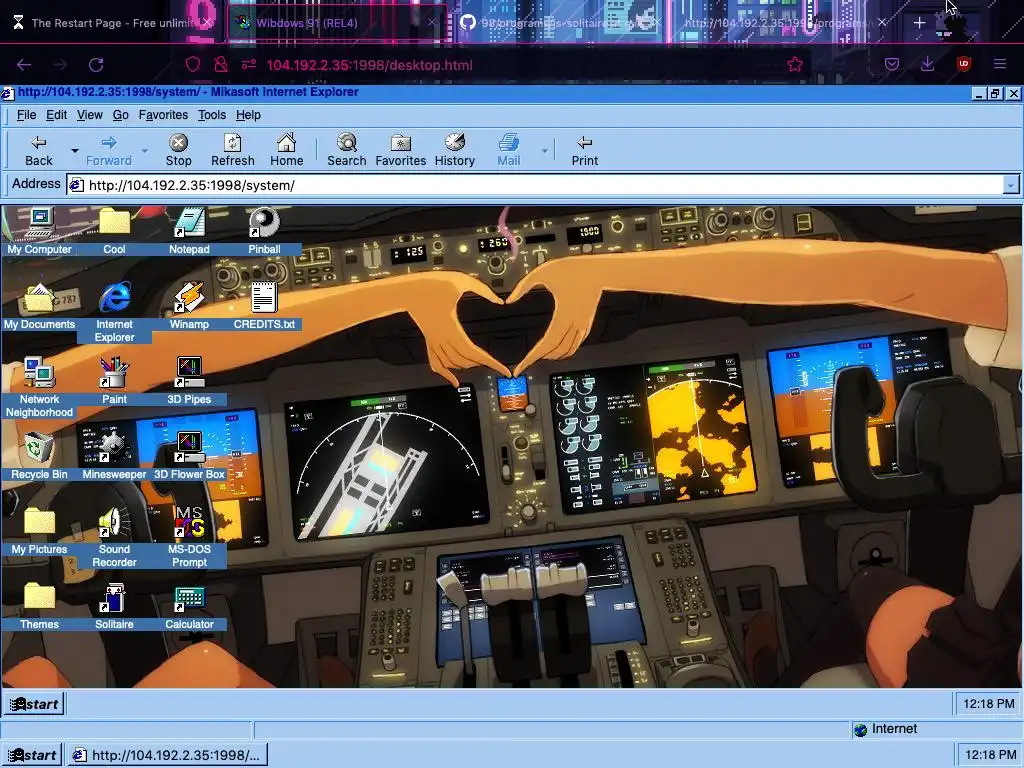The width and height of the screenshot is (1024, 768).
Task: Expand the Mail dropdown arrow
Action: point(544,151)
